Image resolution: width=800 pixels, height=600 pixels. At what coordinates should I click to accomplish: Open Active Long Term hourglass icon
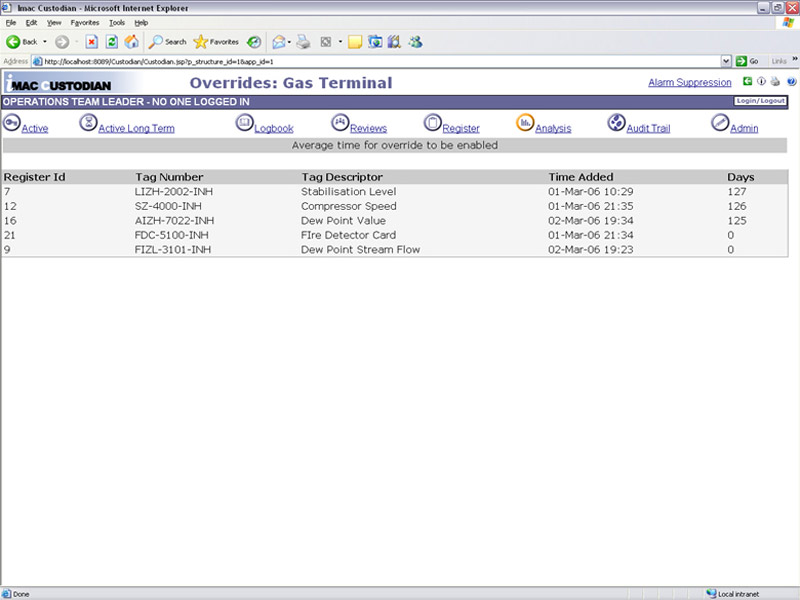click(89, 123)
